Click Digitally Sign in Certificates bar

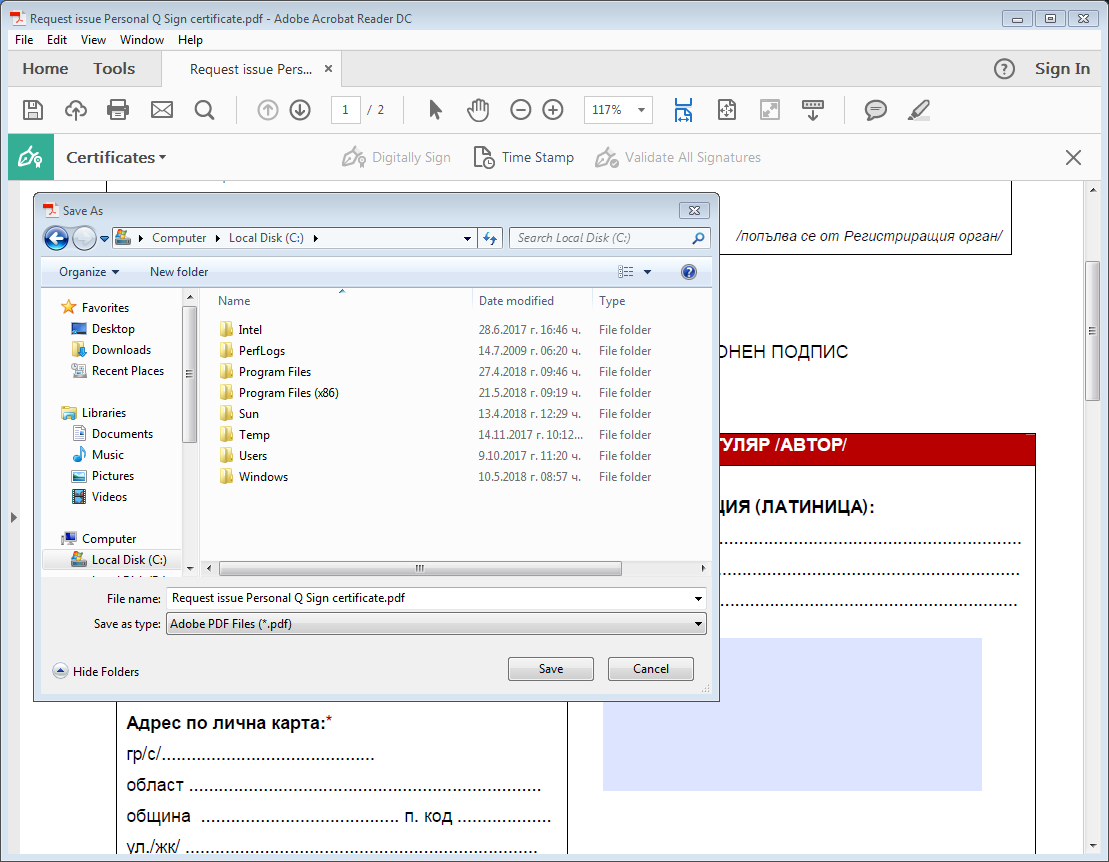396,157
